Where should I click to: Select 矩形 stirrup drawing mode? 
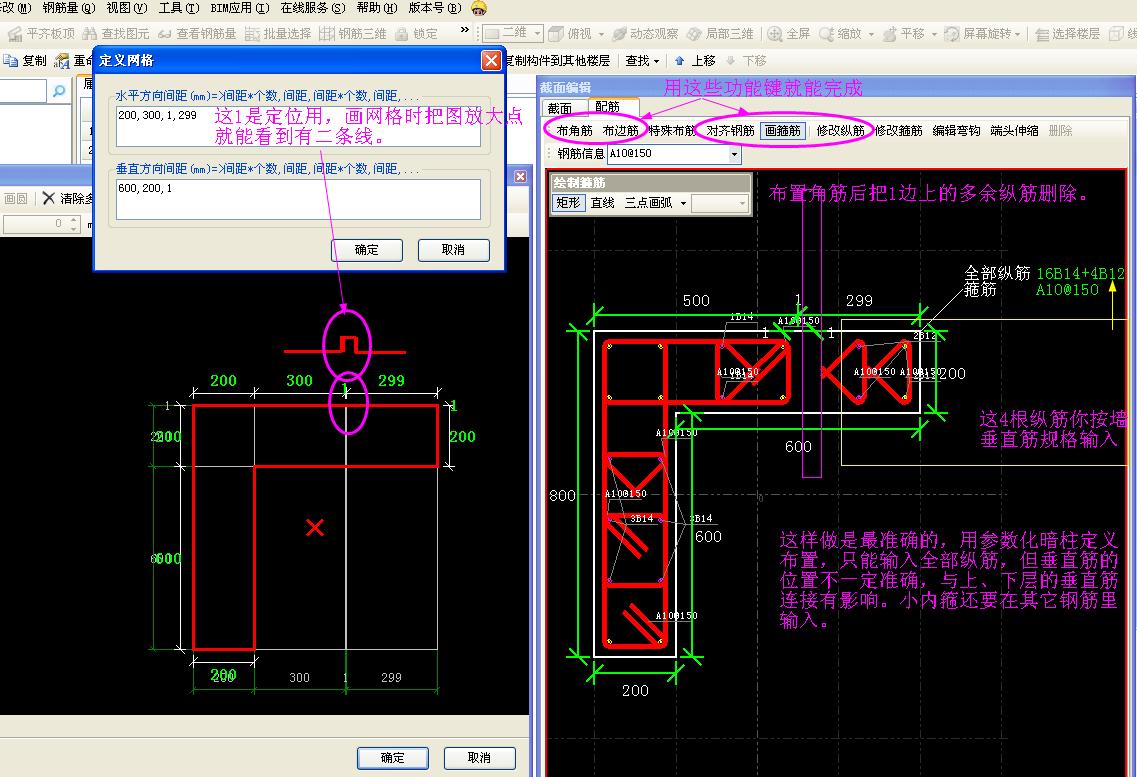[x=568, y=202]
